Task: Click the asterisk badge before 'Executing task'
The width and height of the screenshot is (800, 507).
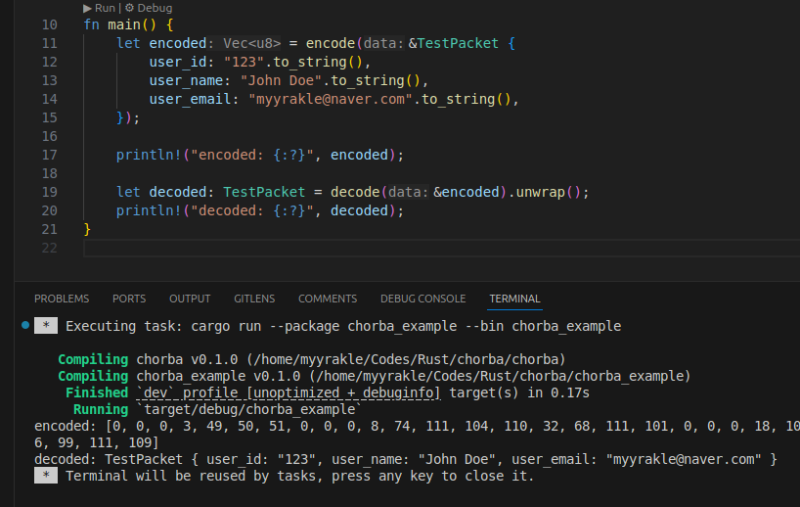Action: 46,326
